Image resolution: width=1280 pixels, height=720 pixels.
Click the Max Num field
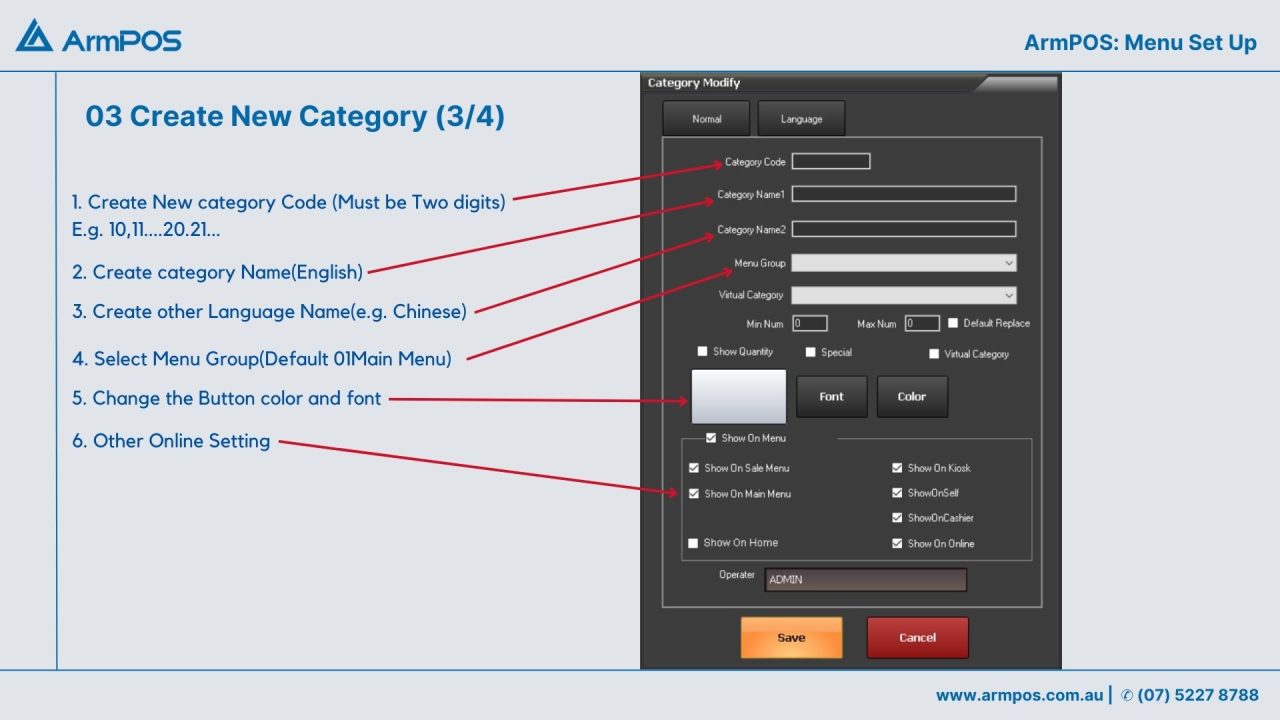click(x=922, y=323)
